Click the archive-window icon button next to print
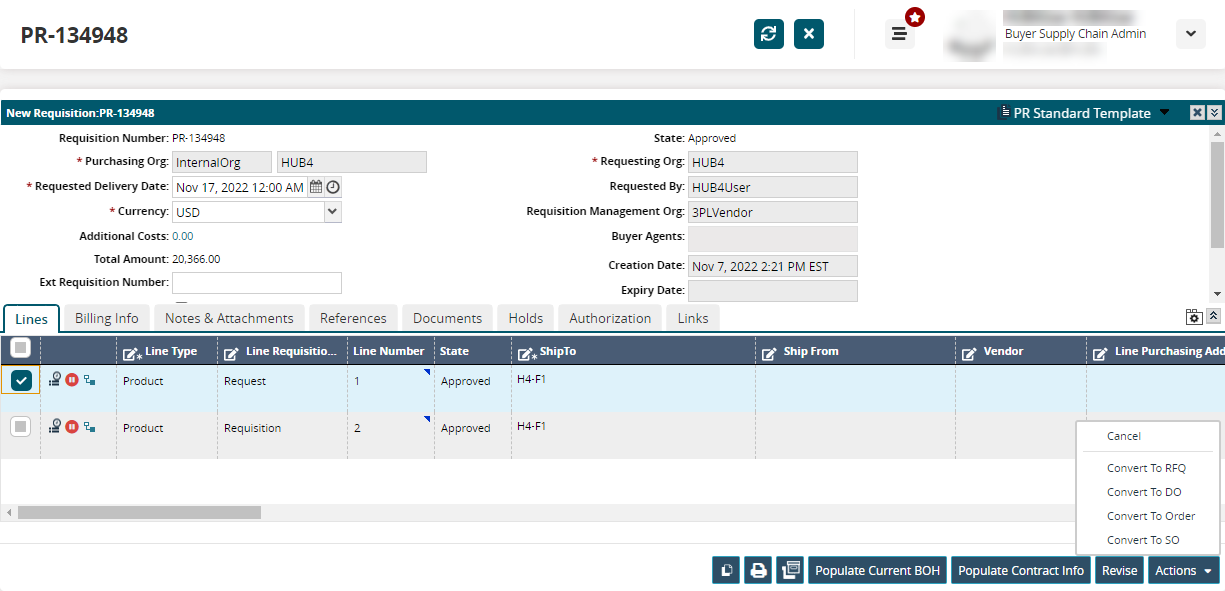This screenshot has width=1225, height=591. click(x=791, y=570)
